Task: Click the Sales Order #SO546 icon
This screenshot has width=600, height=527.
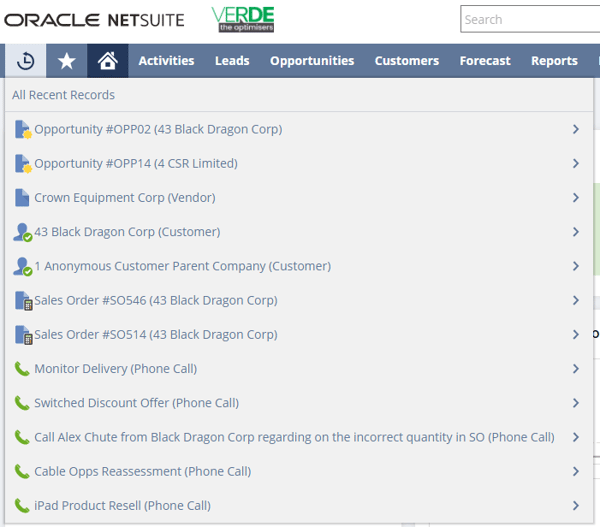Action: 23,300
